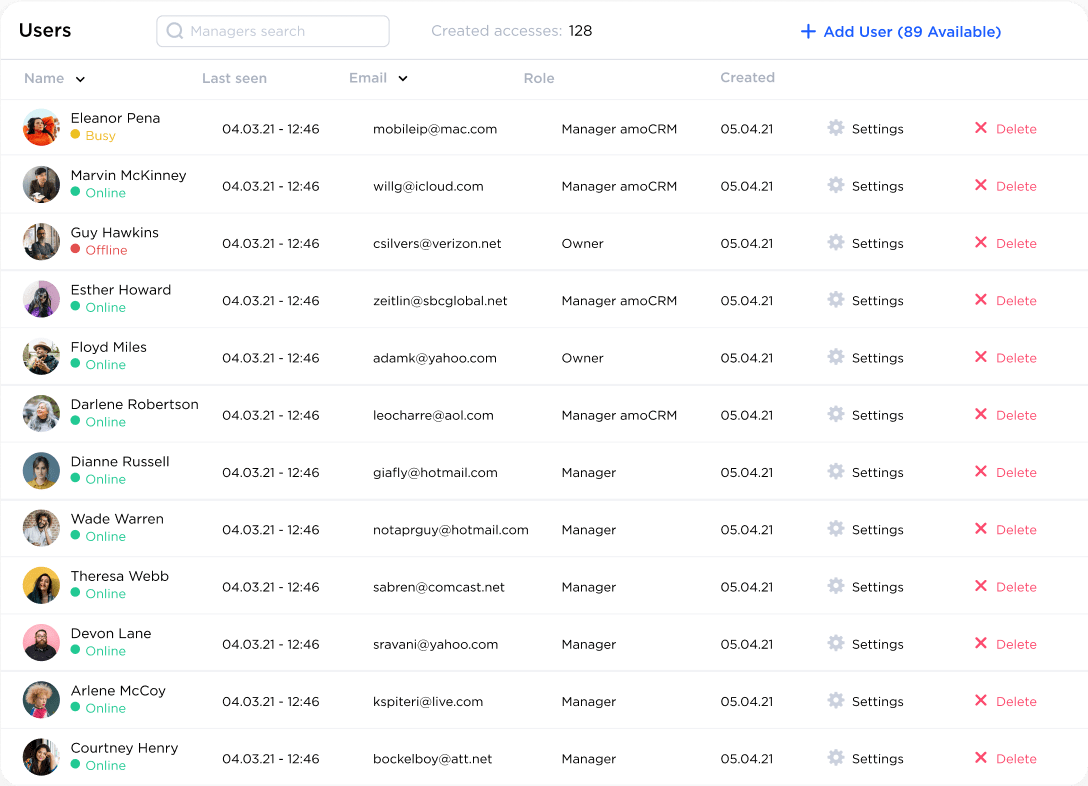Open the Email column sort dropdown

point(403,78)
